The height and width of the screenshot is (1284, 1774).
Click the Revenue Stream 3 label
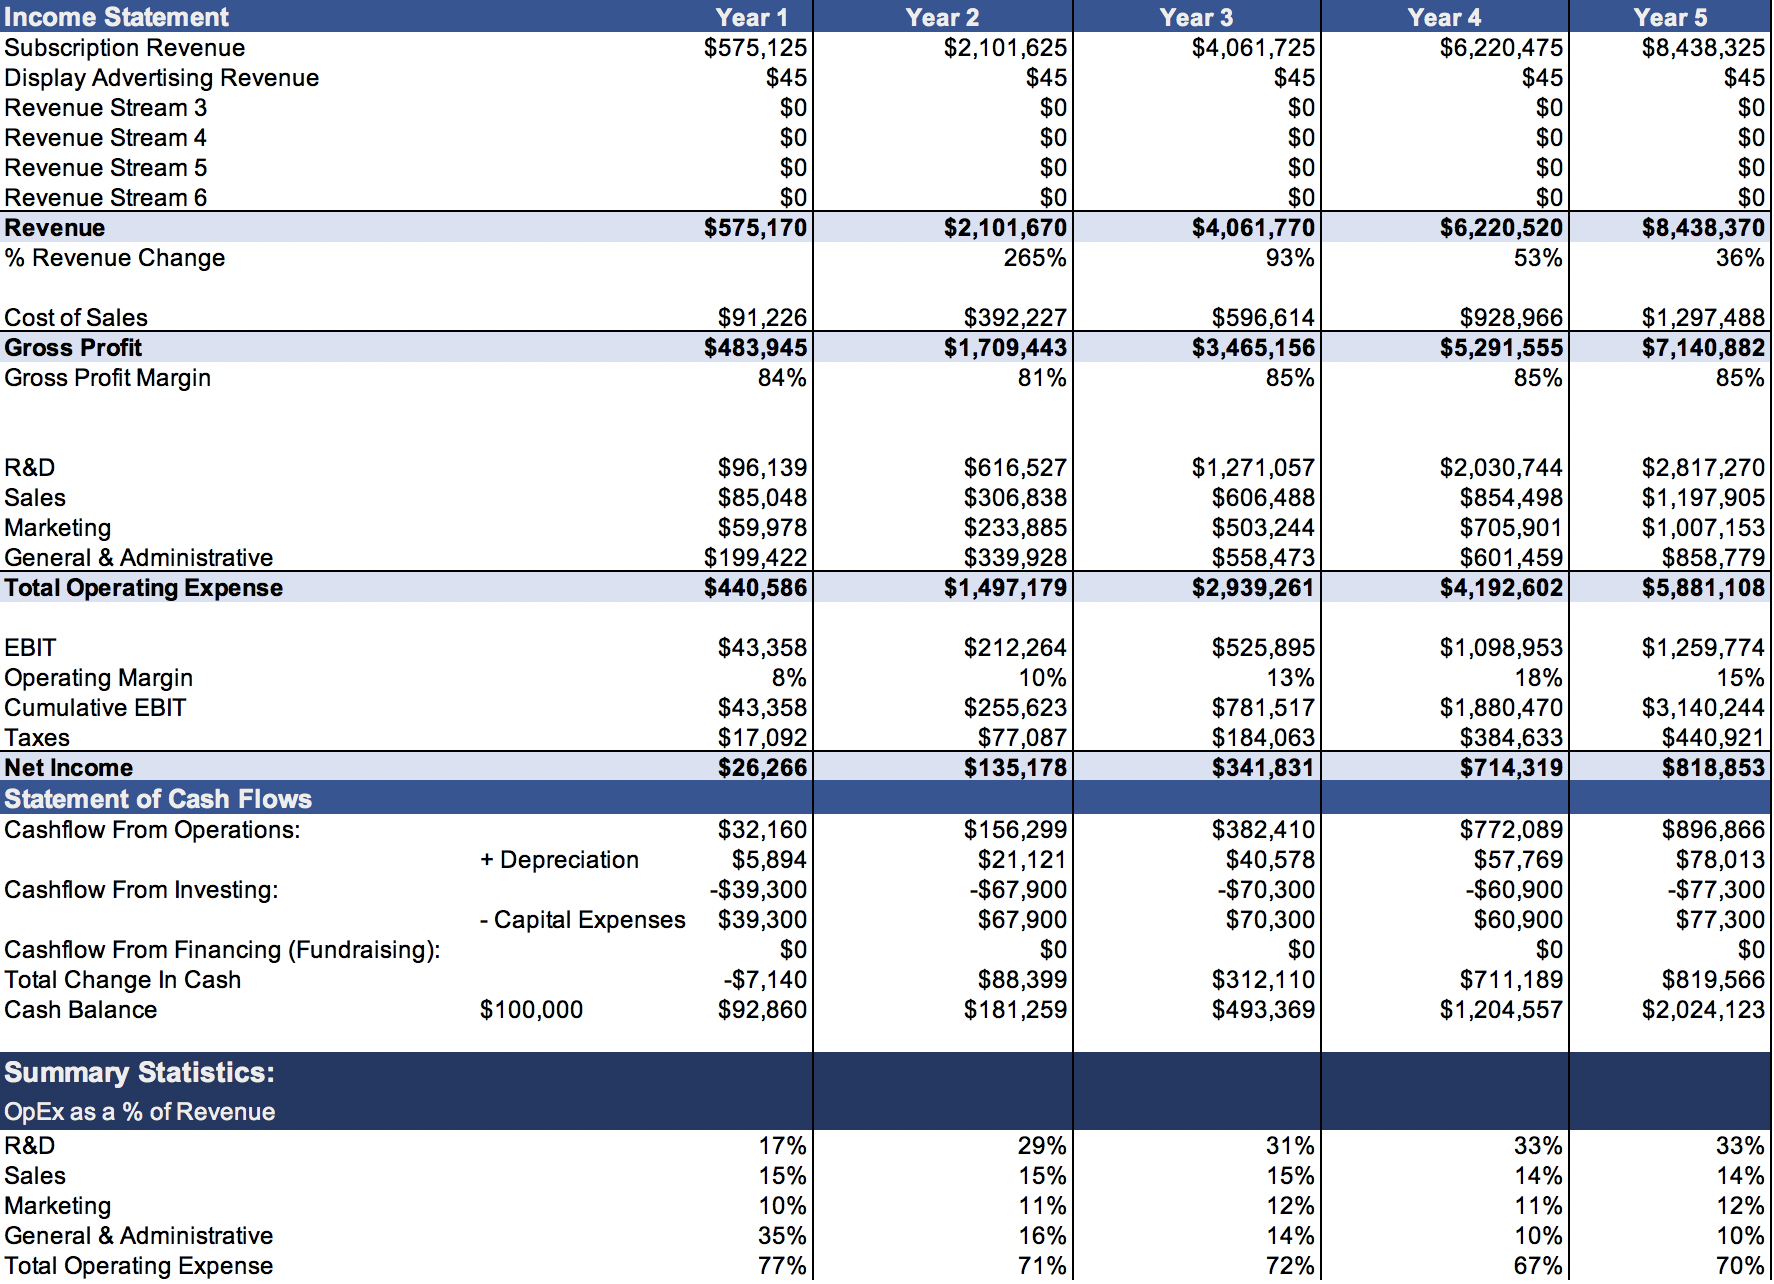point(105,108)
